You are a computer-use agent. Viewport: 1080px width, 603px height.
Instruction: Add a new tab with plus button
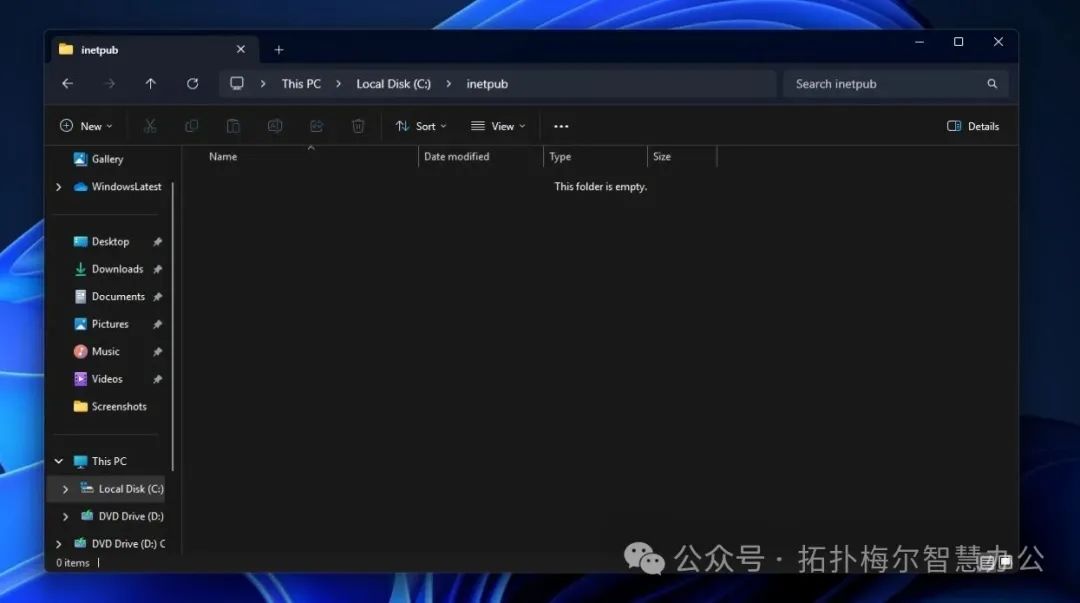tap(279, 50)
